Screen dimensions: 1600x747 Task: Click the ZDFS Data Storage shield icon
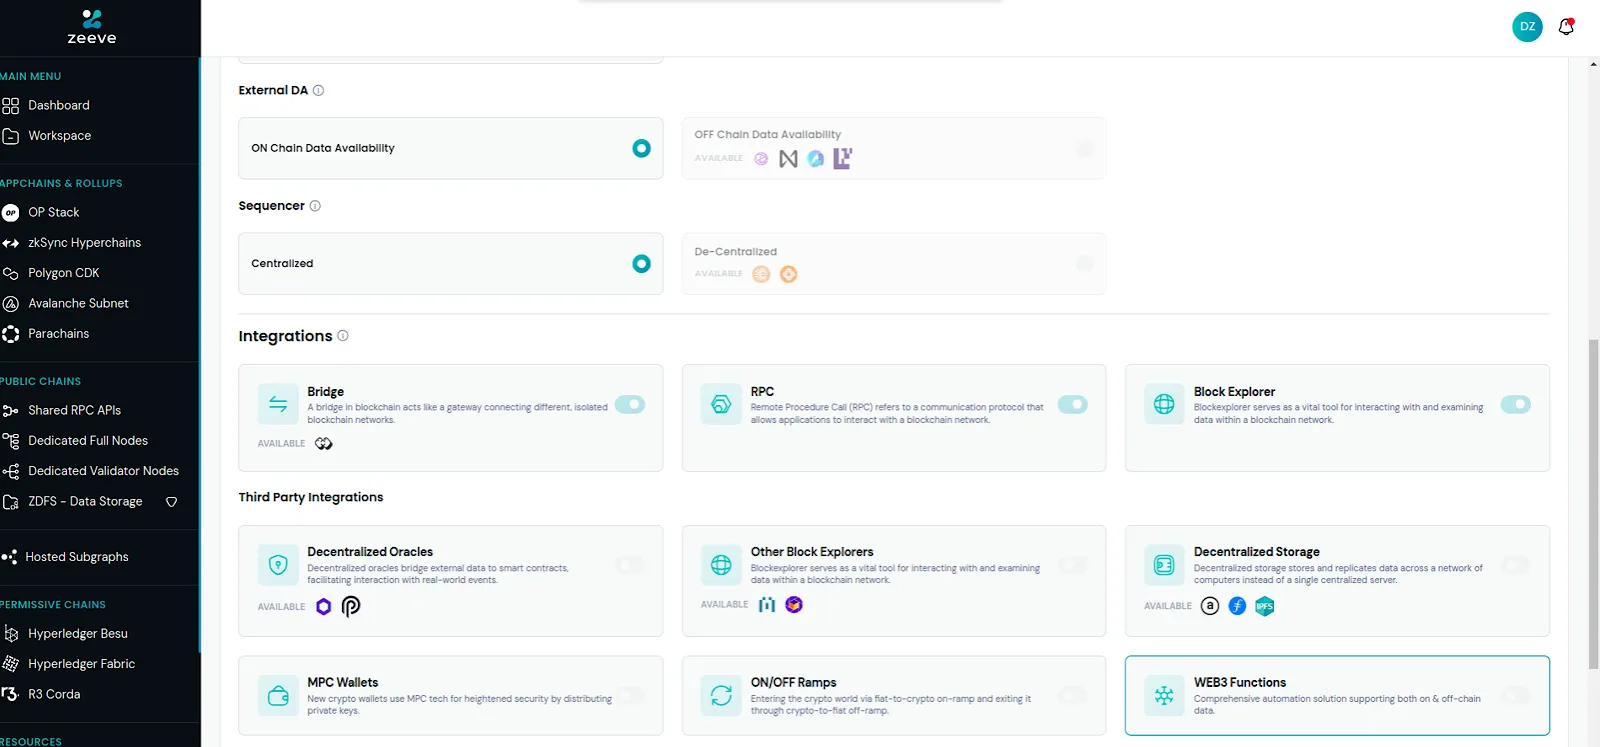pos(171,502)
